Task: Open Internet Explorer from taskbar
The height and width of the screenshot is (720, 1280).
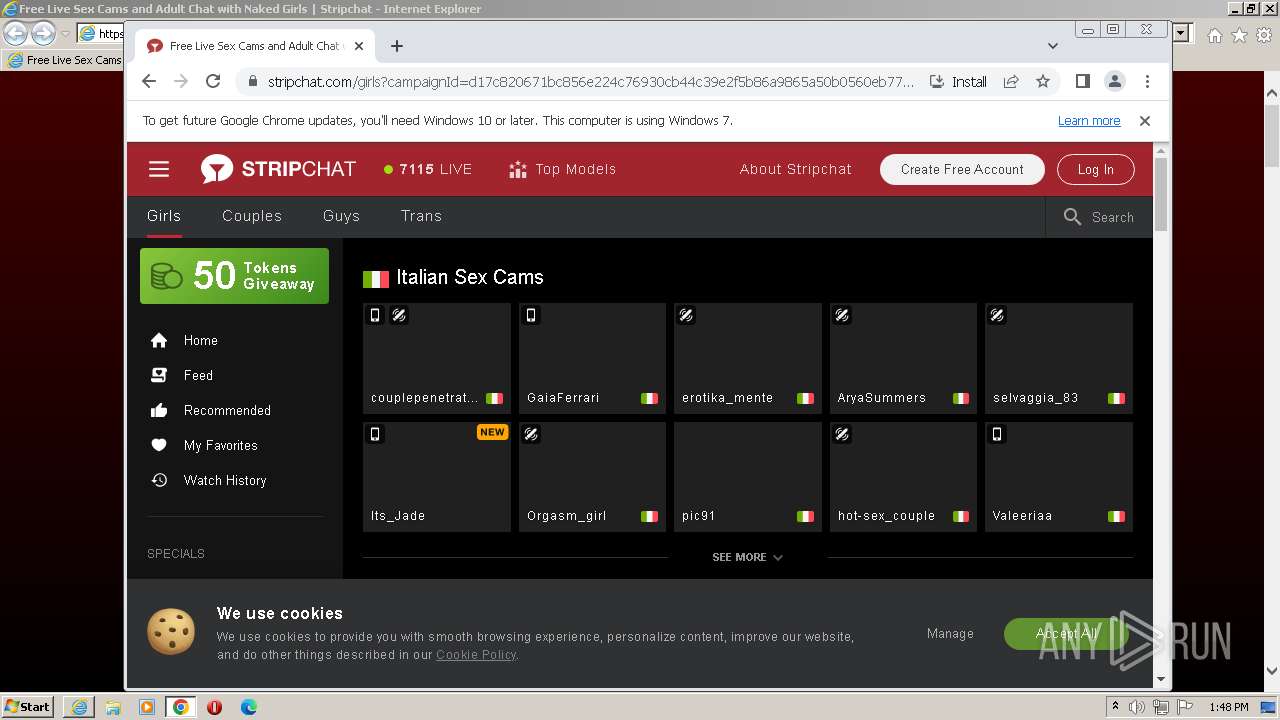Action: (79, 707)
